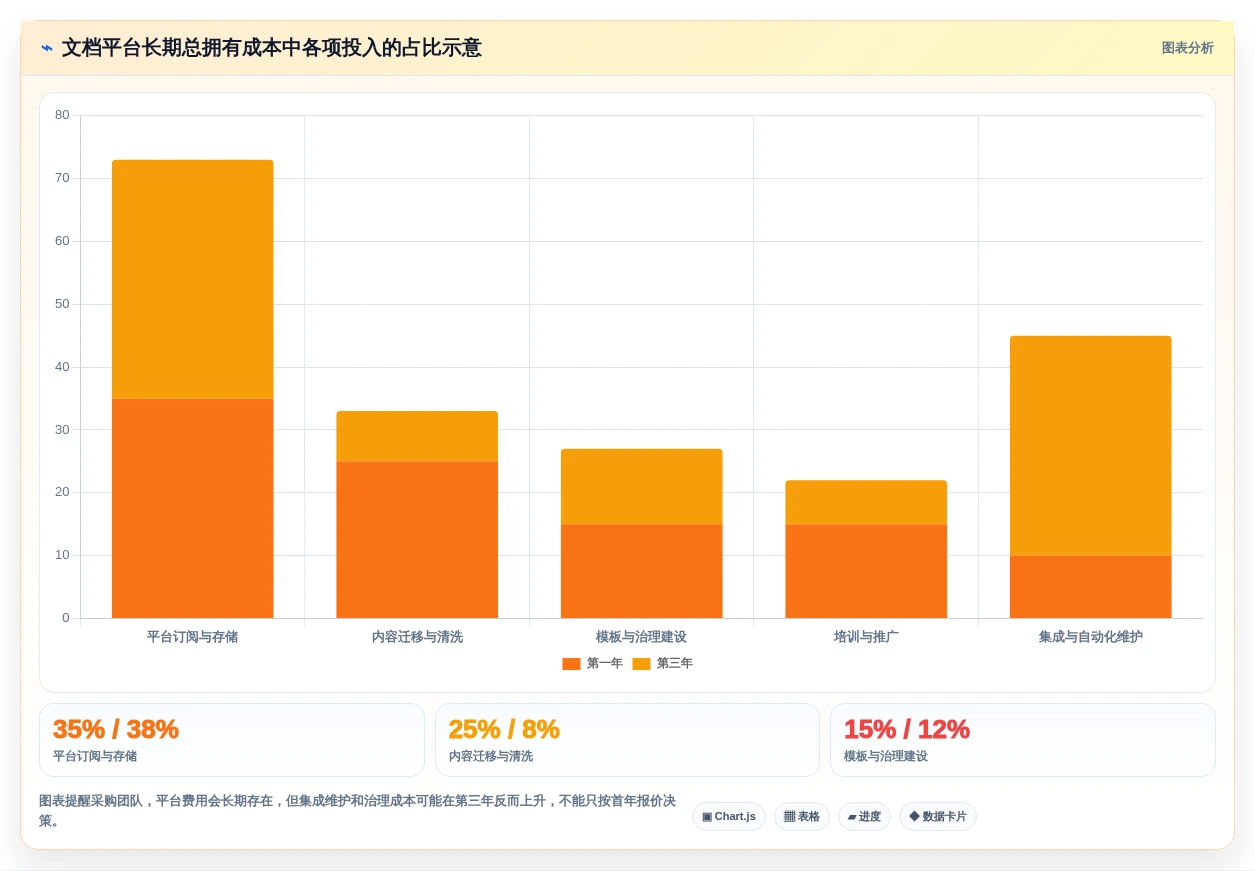The height and width of the screenshot is (871, 1255).
Task: Click the y-axis value 80
Action: (62, 115)
